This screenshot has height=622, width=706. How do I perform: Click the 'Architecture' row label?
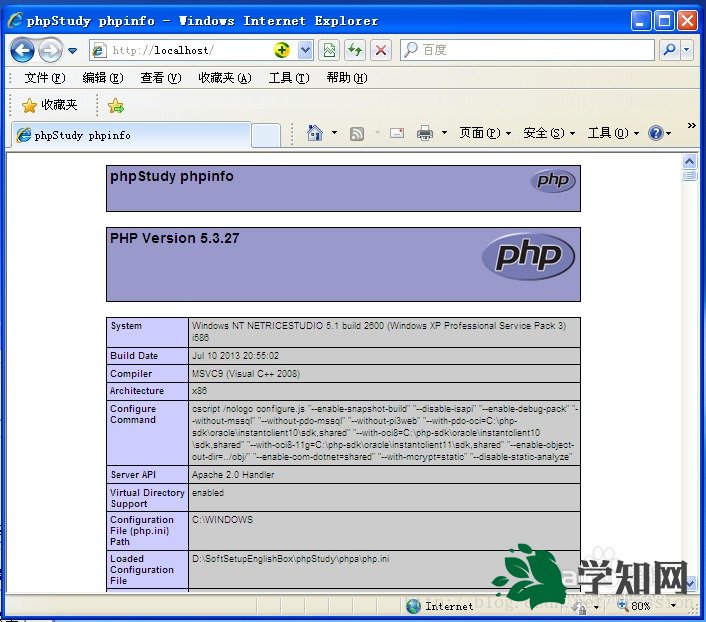click(x=137, y=390)
